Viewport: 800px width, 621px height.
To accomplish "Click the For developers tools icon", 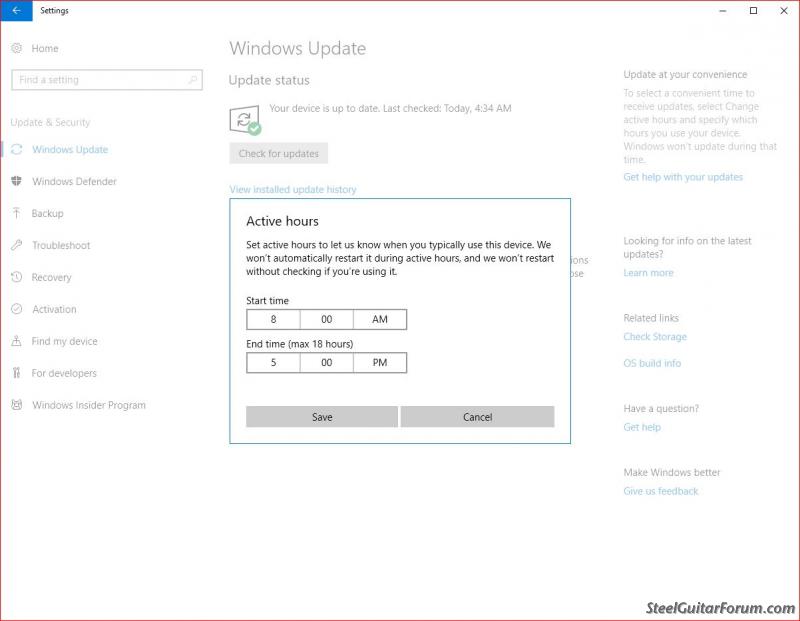I will coord(17,373).
